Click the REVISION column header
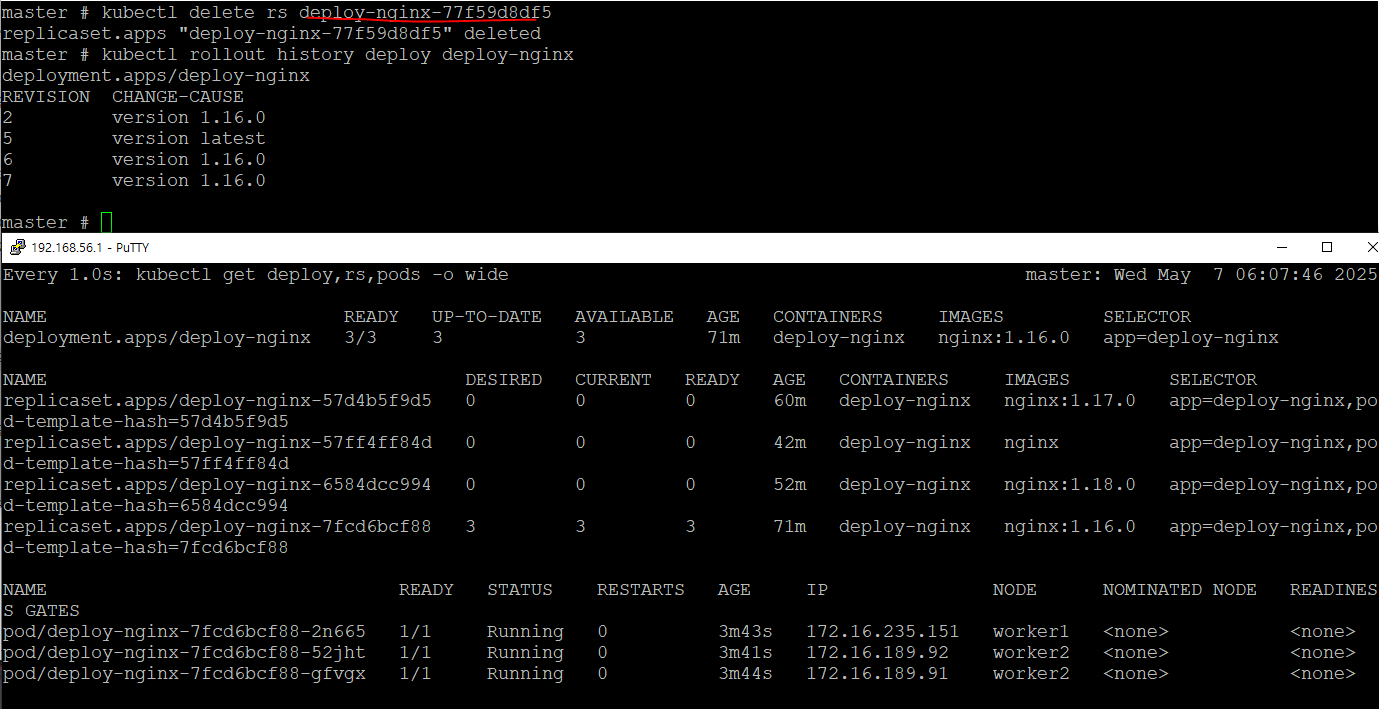Viewport: 1379px width, 709px height. click(46, 96)
